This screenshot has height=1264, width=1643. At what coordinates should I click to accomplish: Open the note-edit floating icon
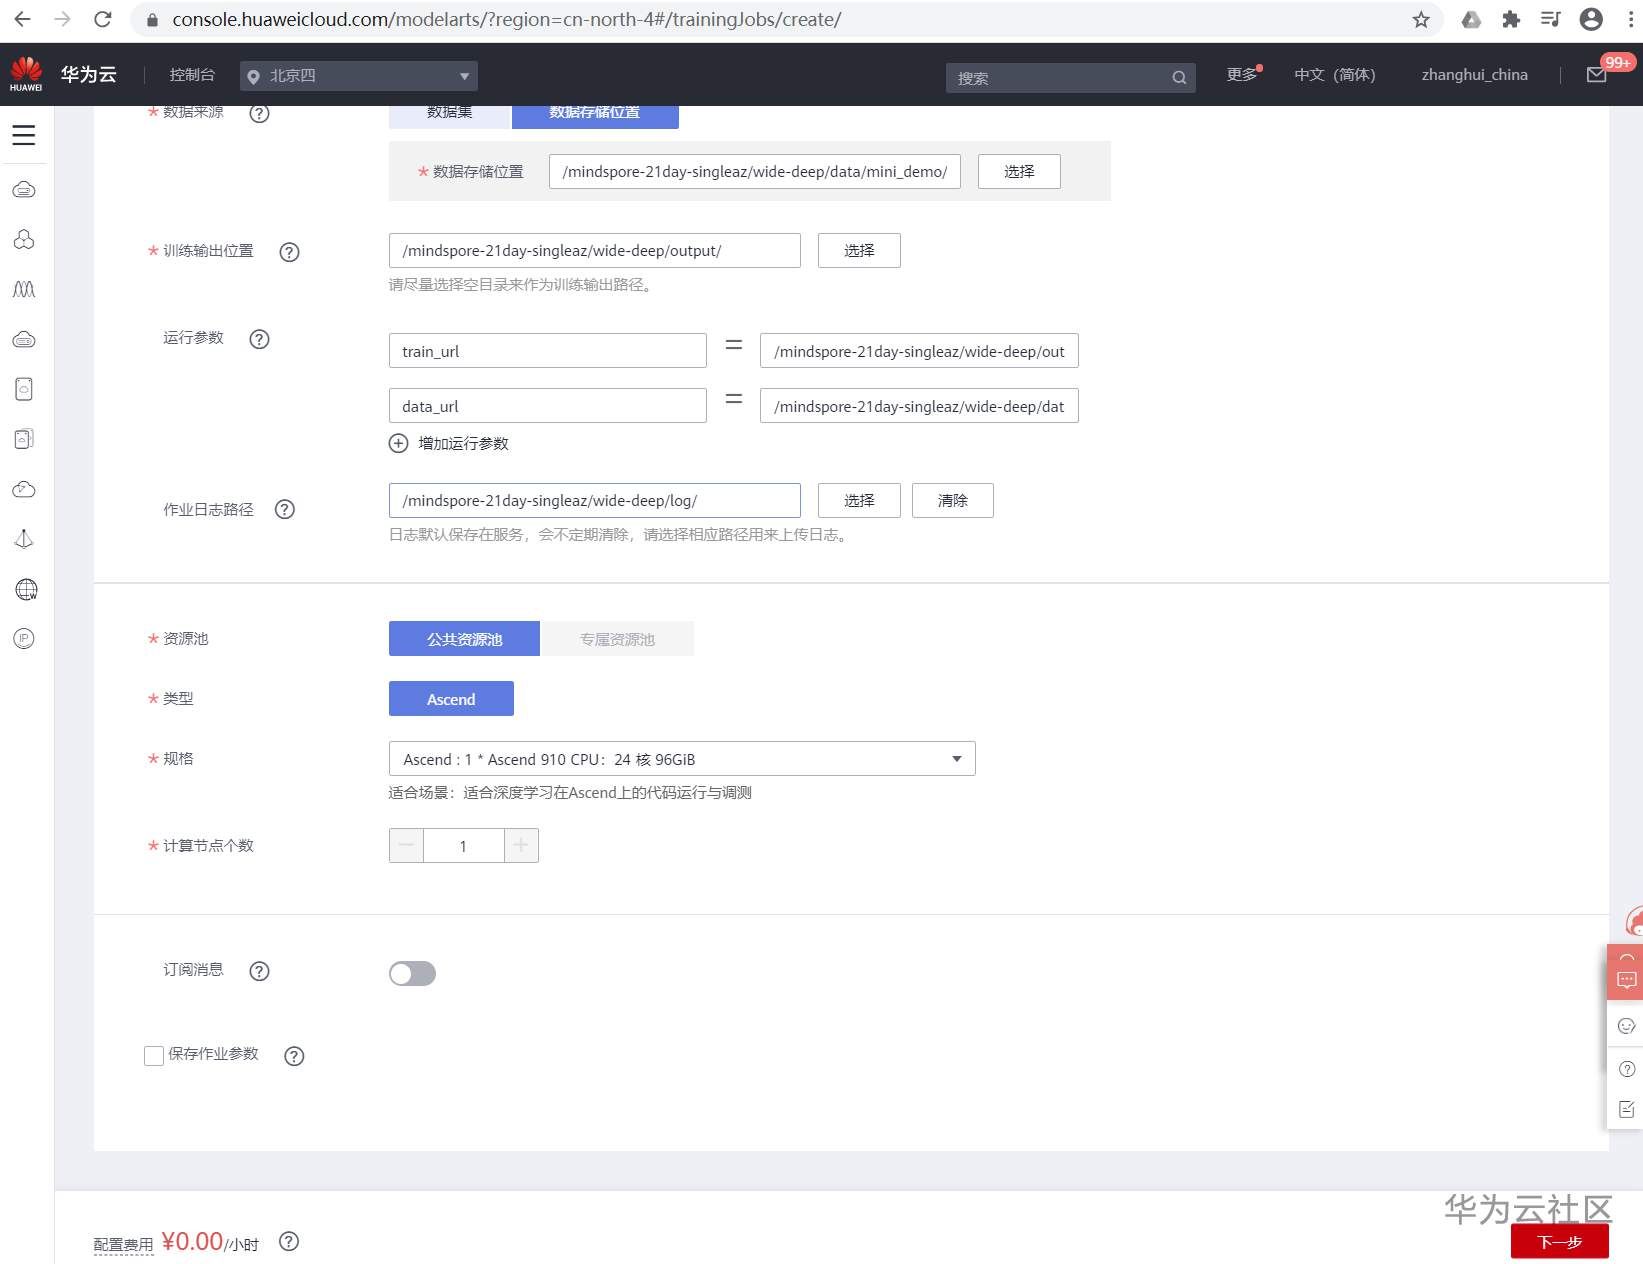pyautogui.click(x=1627, y=1109)
